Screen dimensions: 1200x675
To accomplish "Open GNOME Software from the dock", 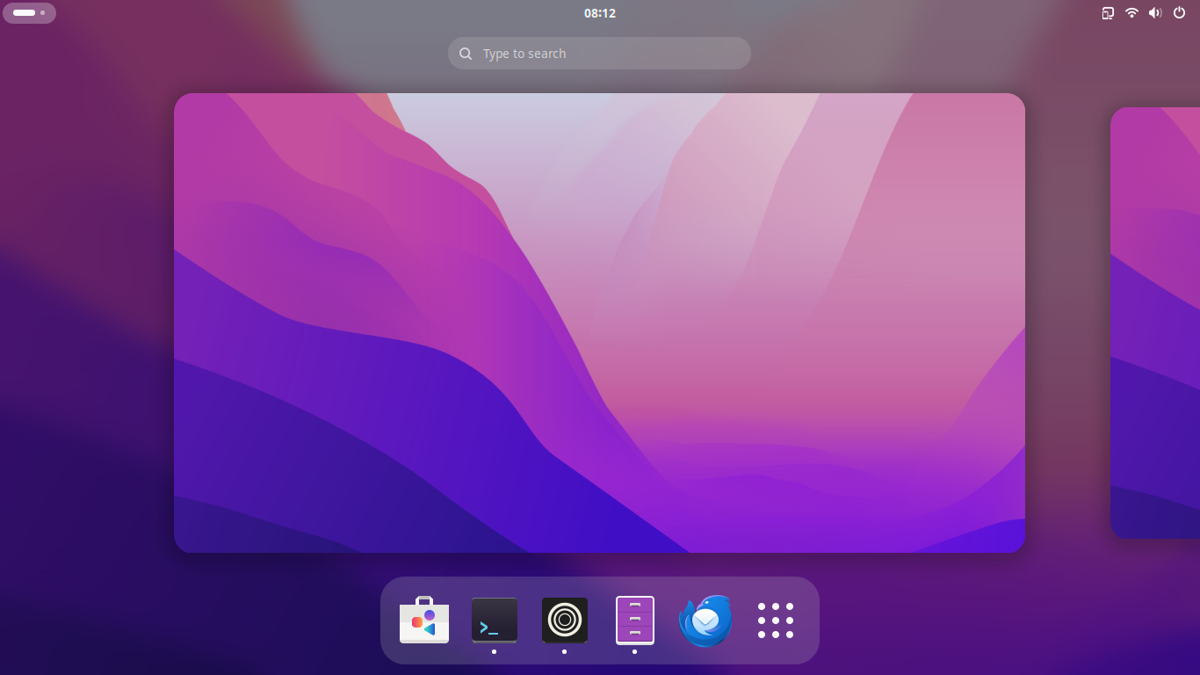I will tap(423, 620).
